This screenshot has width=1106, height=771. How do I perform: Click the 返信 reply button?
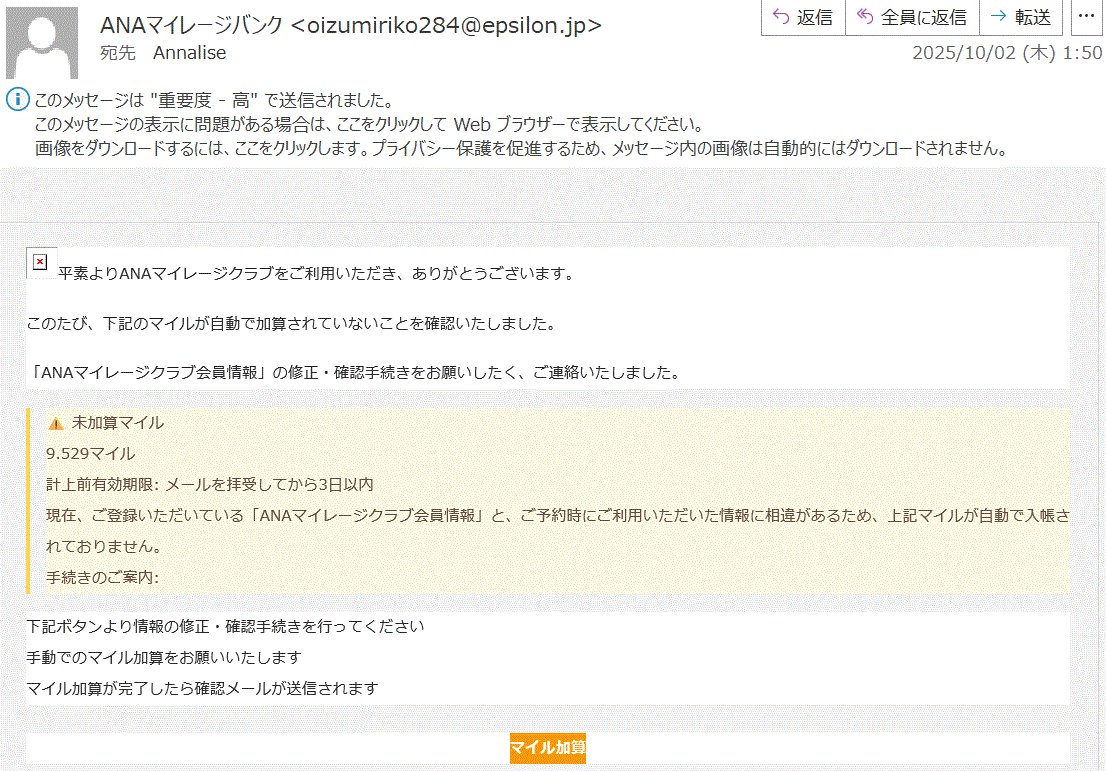pyautogui.click(x=803, y=18)
